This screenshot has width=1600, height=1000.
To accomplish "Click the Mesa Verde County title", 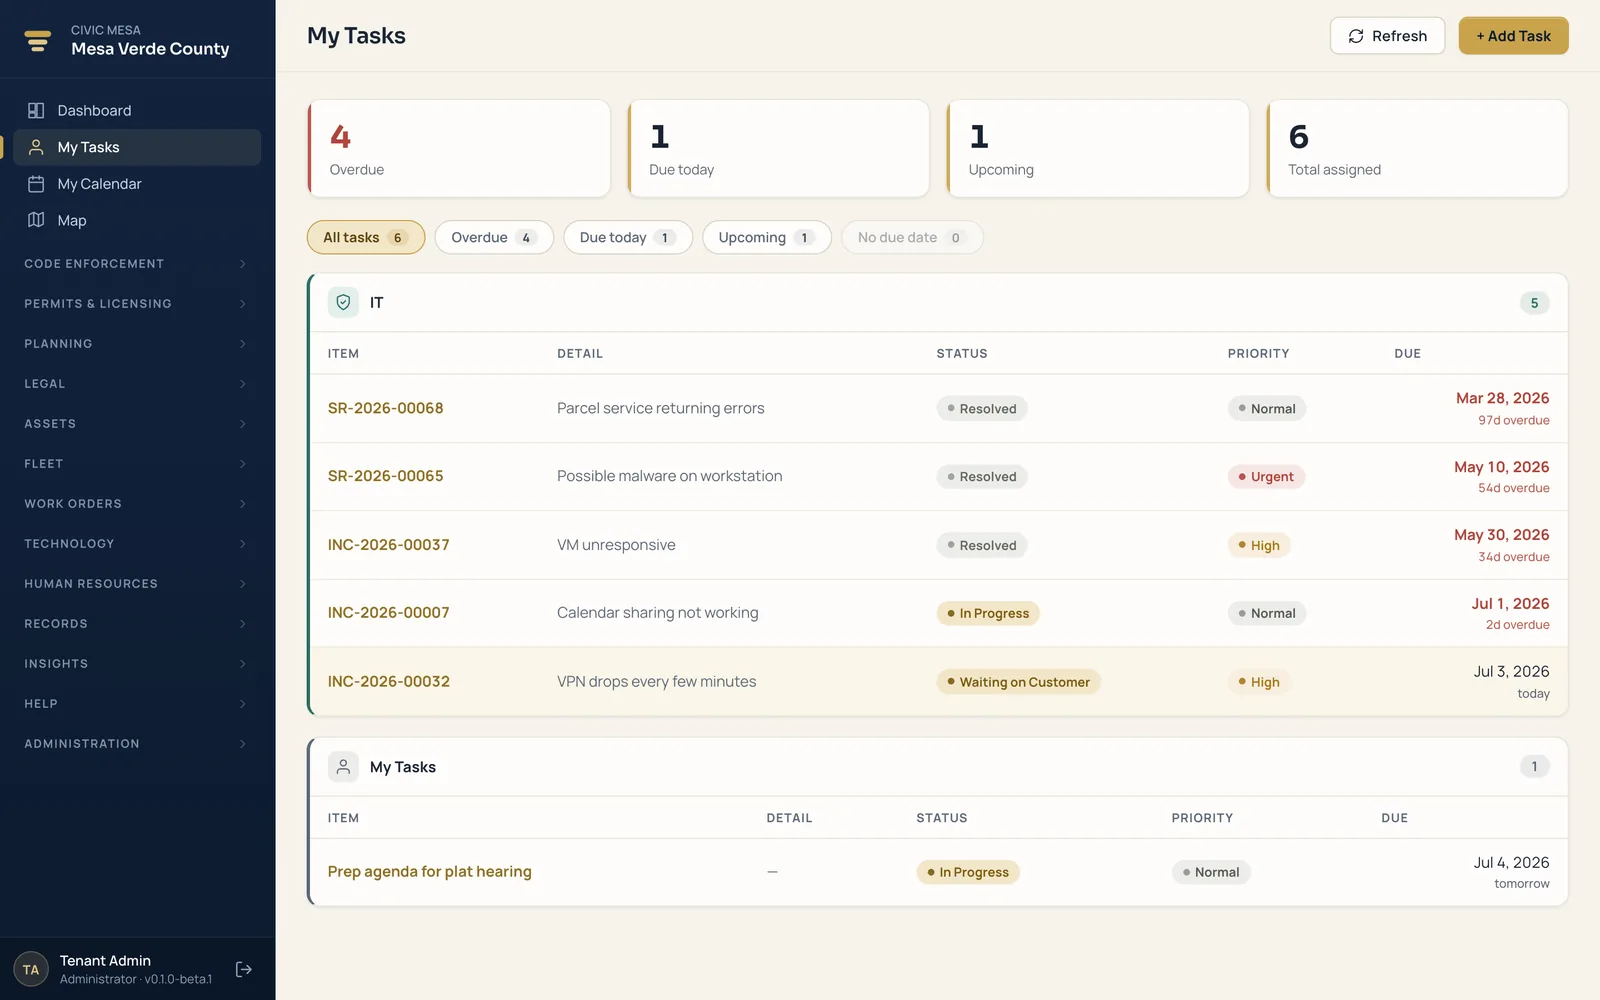I will 150,49.
